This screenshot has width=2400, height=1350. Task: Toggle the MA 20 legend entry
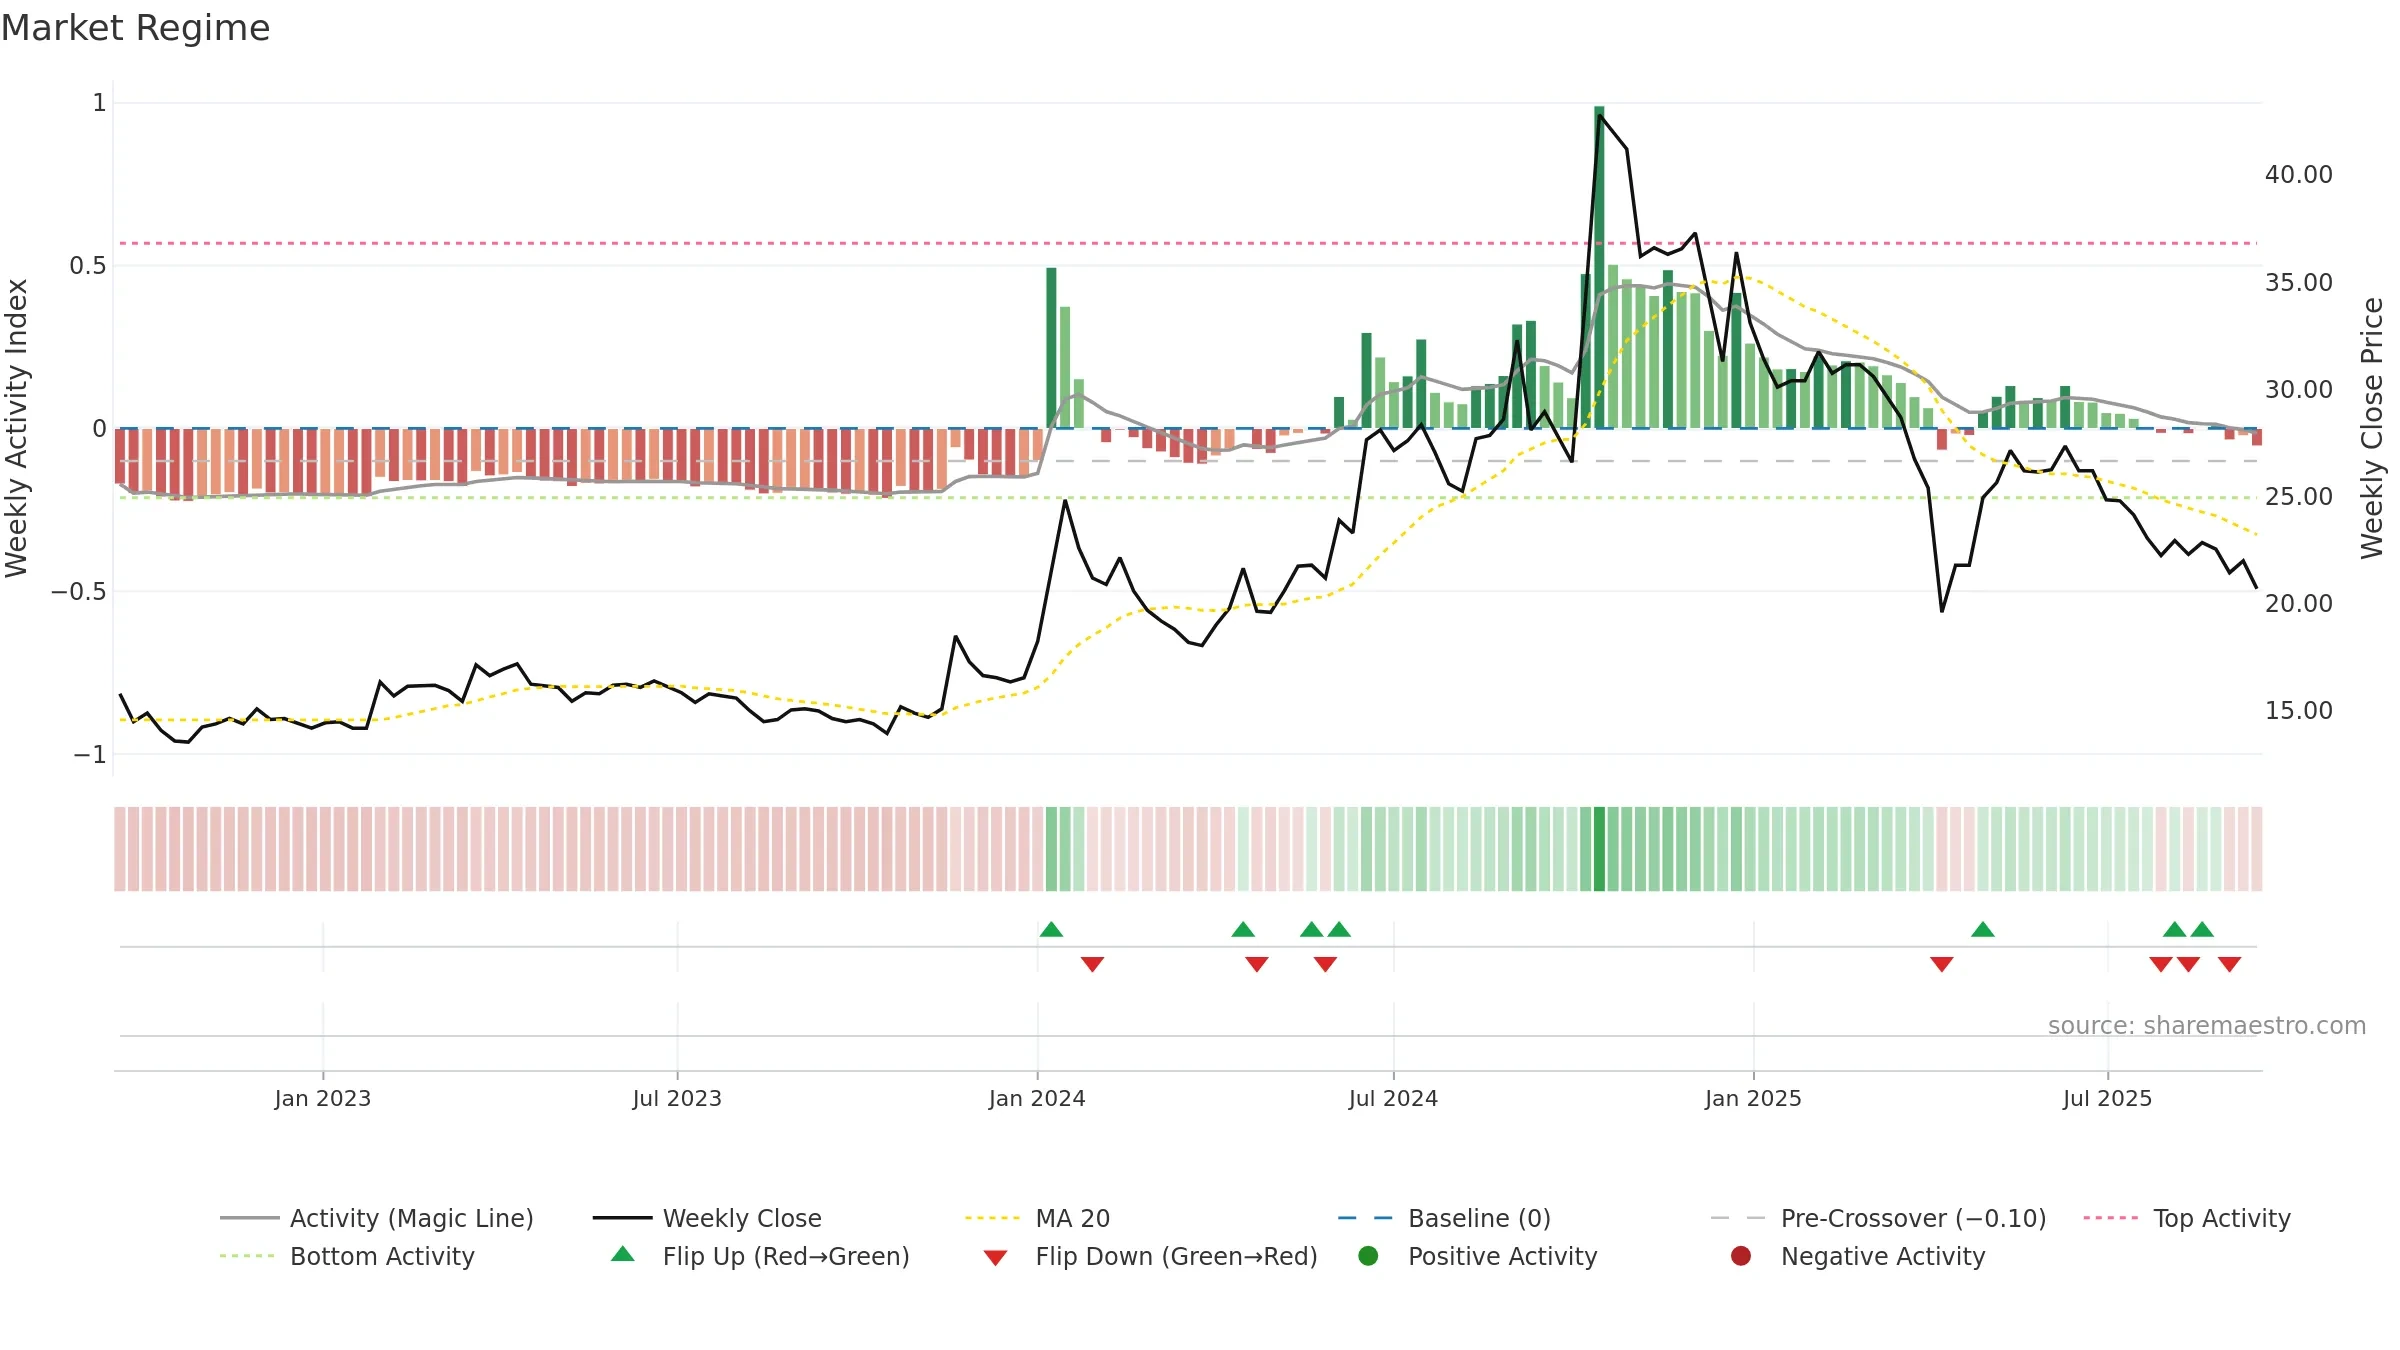pos(1037,1218)
